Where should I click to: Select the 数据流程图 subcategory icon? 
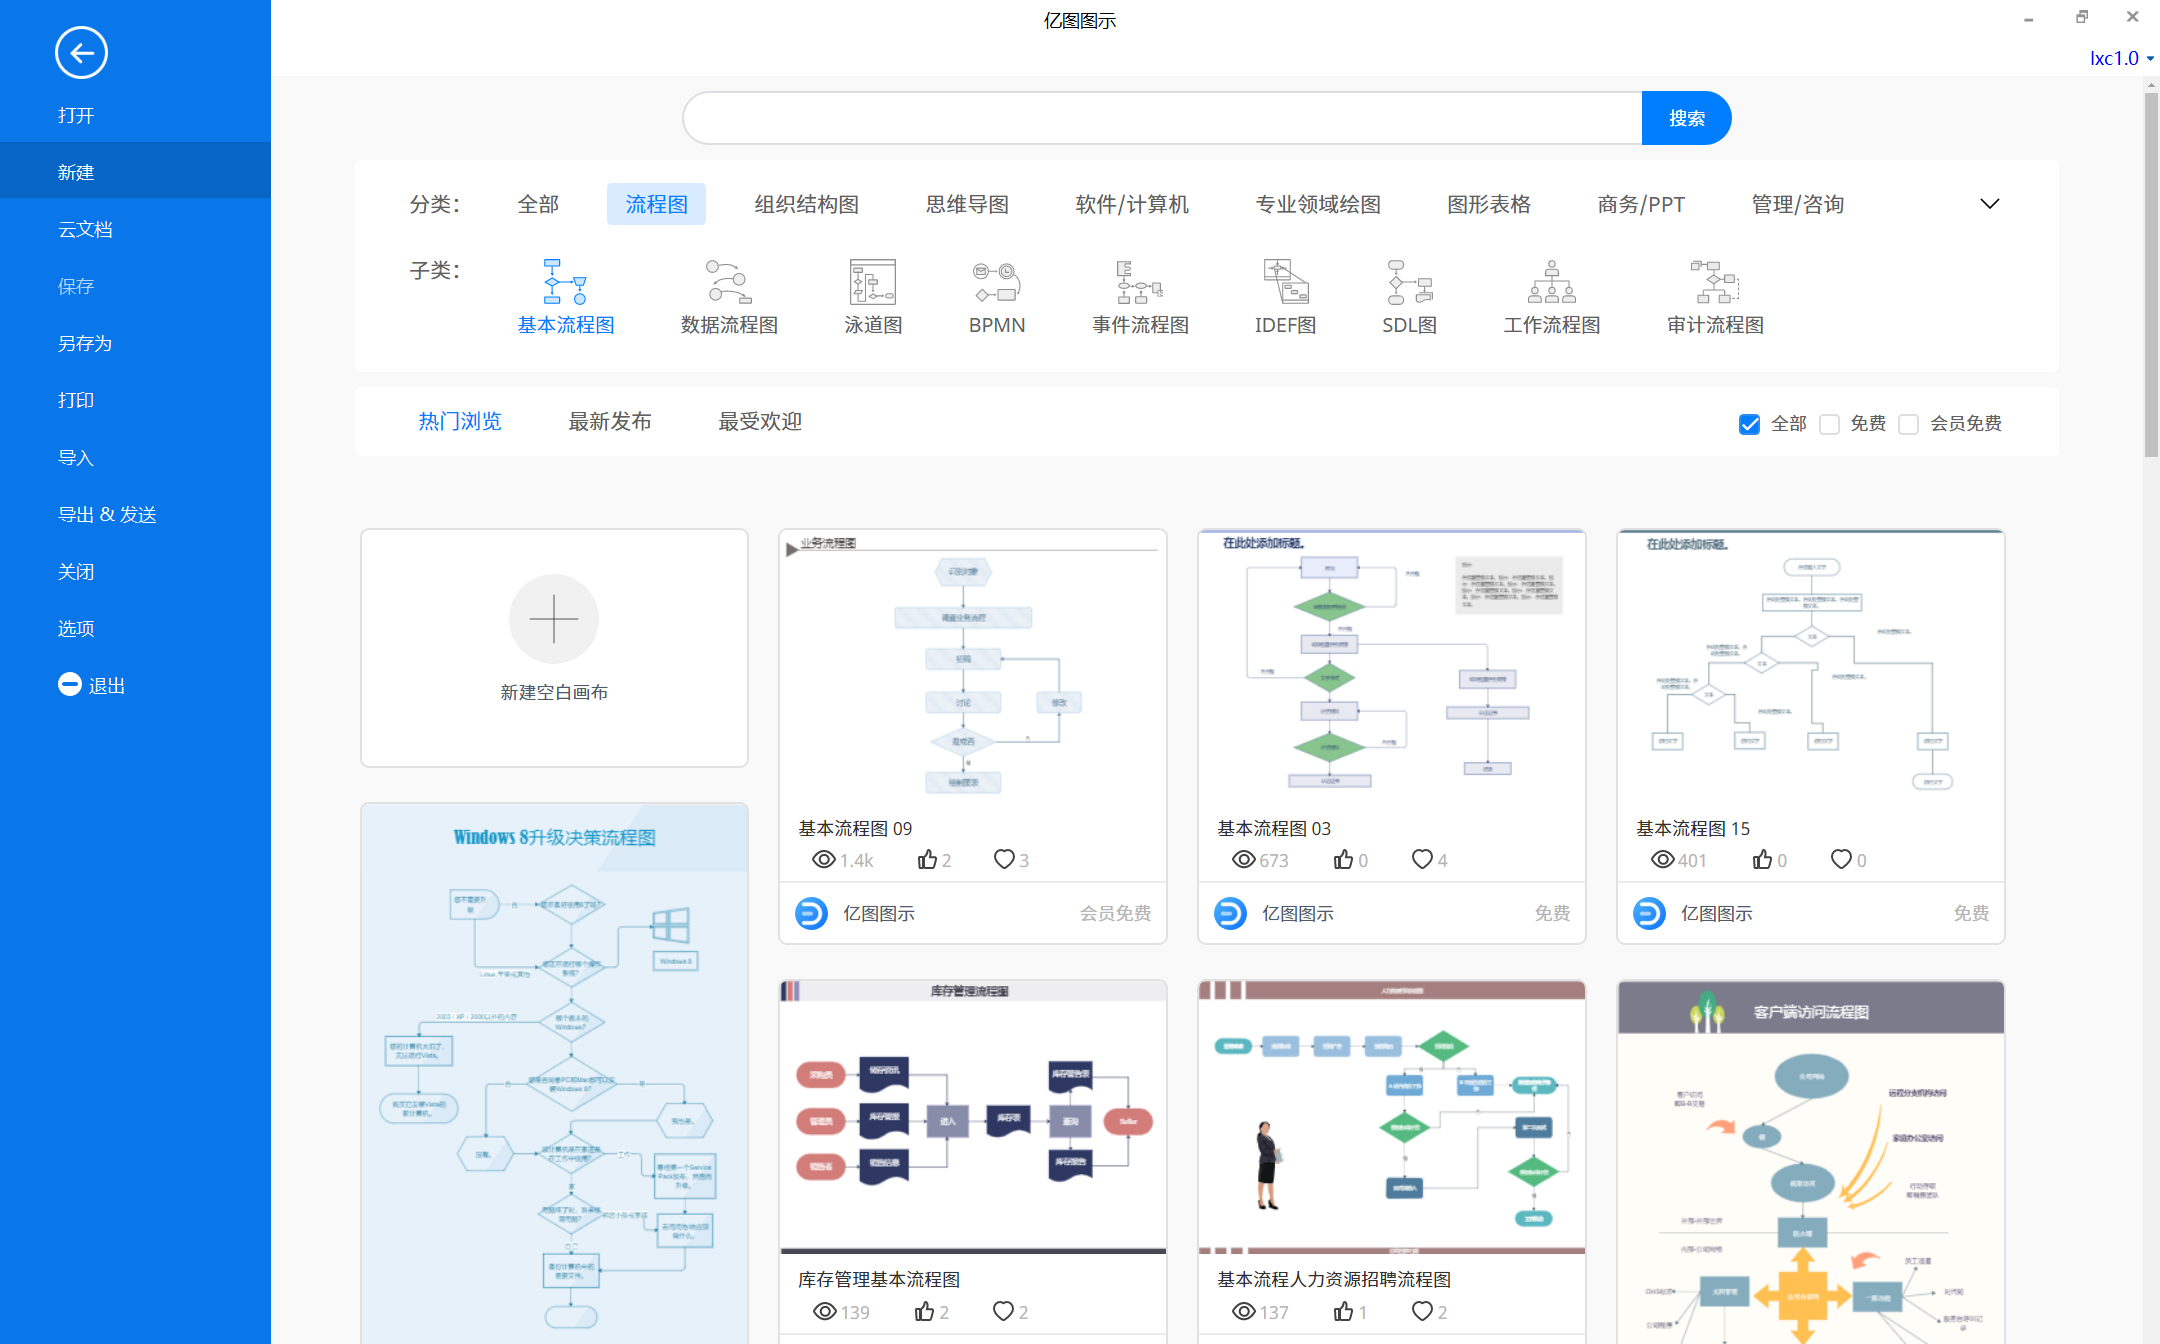click(729, 282)
